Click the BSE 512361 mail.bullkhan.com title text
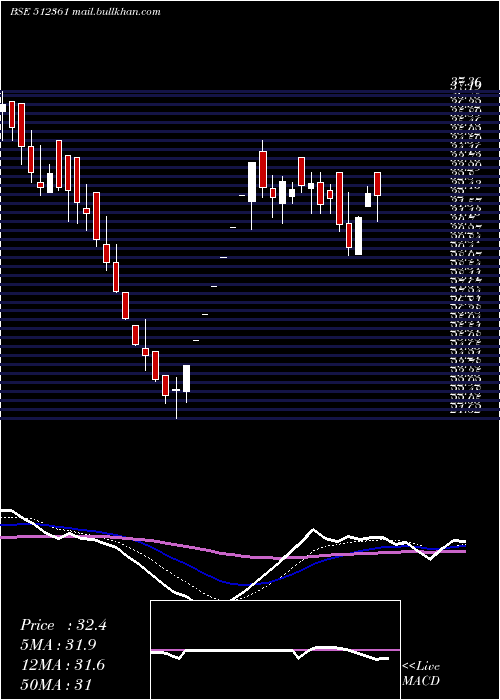500x700 pixels. click(x=85, y=12)
